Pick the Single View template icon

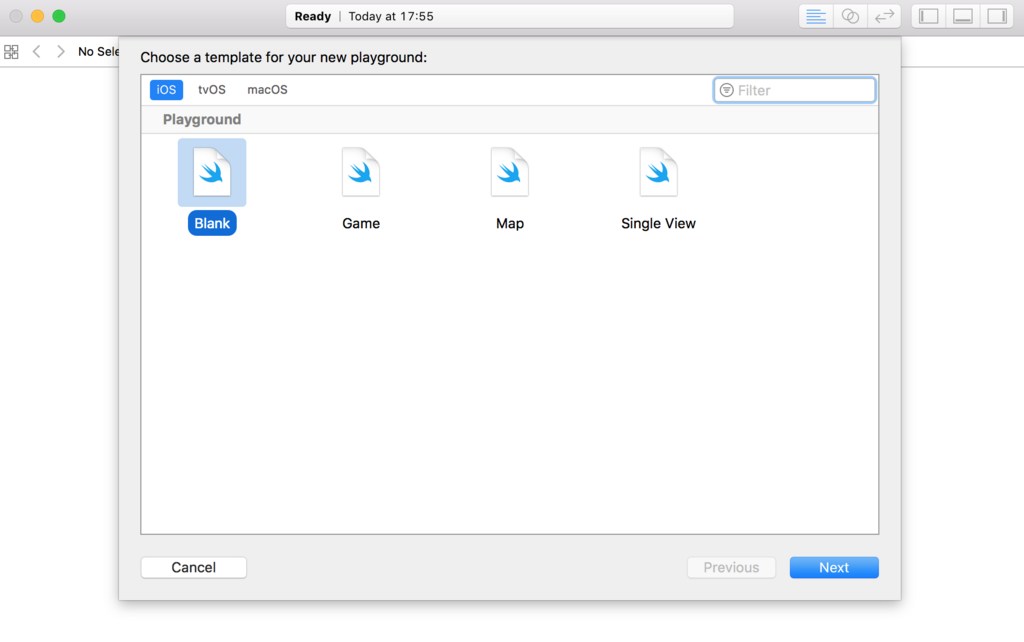click(x=658, y=172)
